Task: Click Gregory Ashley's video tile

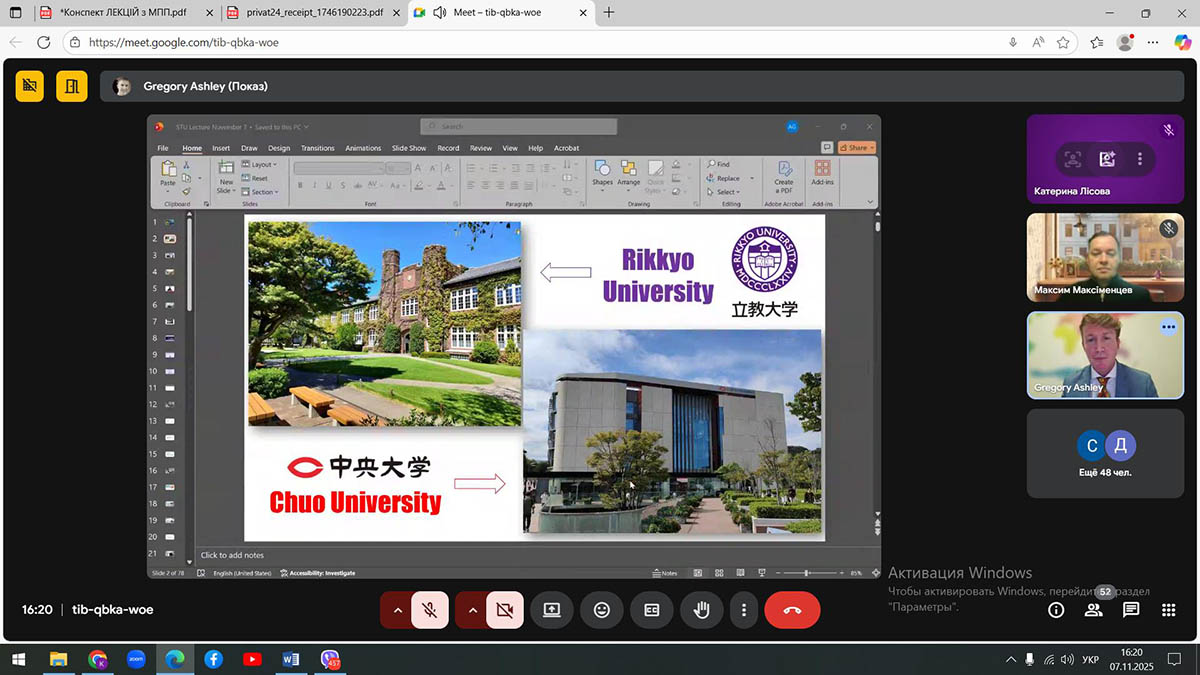Action: [x=1105, y=355]
